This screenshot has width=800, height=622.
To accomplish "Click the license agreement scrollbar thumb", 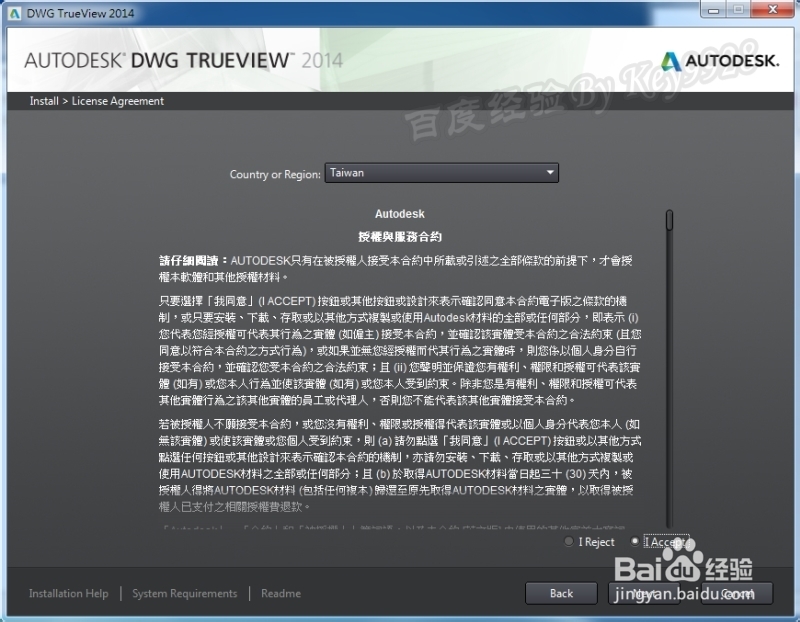I will coord(669,219).
